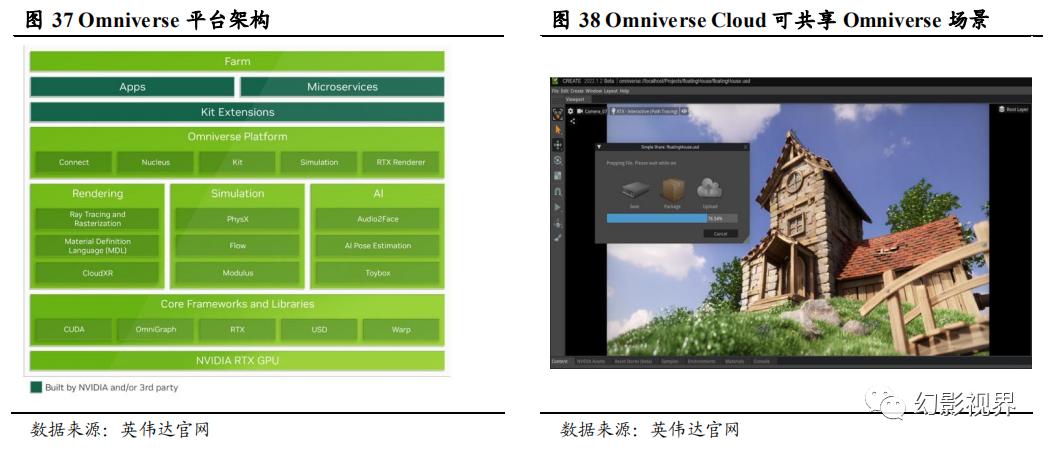The width and height of the screenshot is (1051, 451).
Task: Click the Audio2Face box
Action: [x=377, y=218]
